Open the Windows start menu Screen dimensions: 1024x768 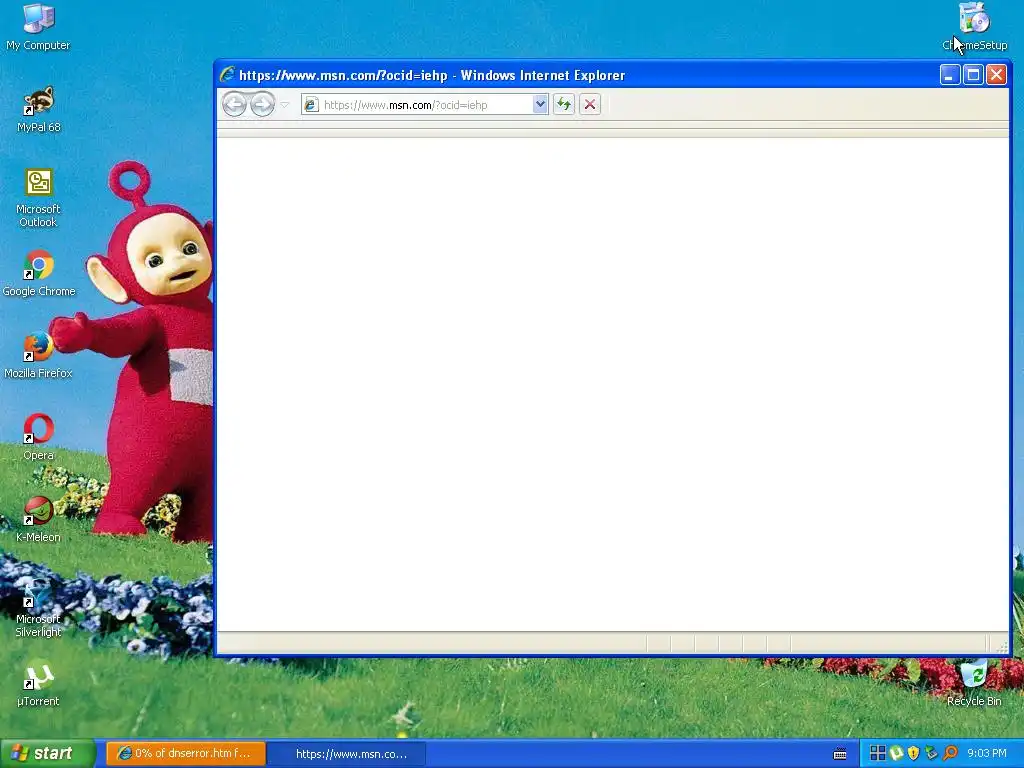(48, 753)
